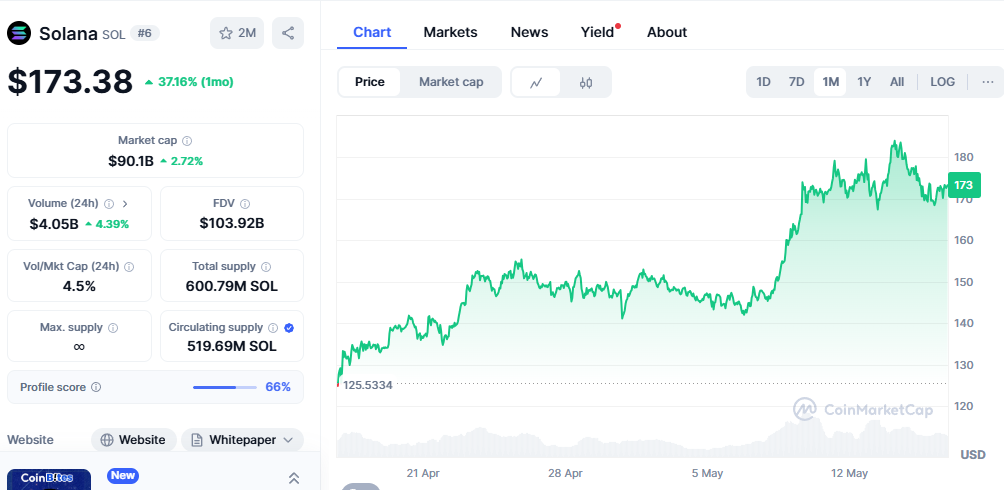Toggle chart to Price view
This screenshot has height=490, width=1004.
pos(370,82)
